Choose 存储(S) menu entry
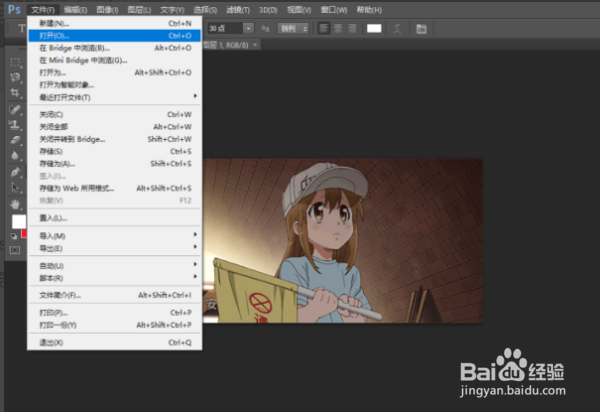 [114, 151]
